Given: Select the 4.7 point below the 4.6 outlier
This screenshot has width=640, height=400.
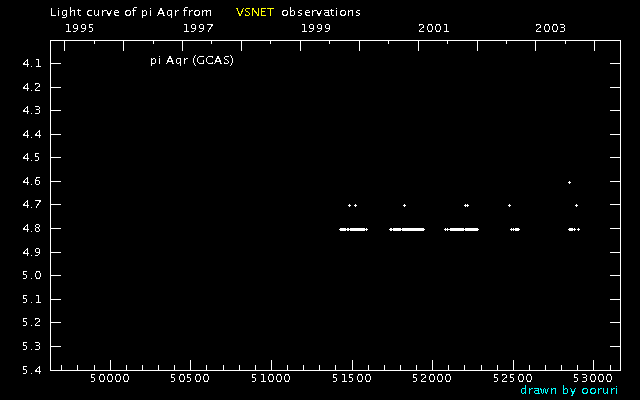Looking at the screenshot, I should click(x=576, y=205).
